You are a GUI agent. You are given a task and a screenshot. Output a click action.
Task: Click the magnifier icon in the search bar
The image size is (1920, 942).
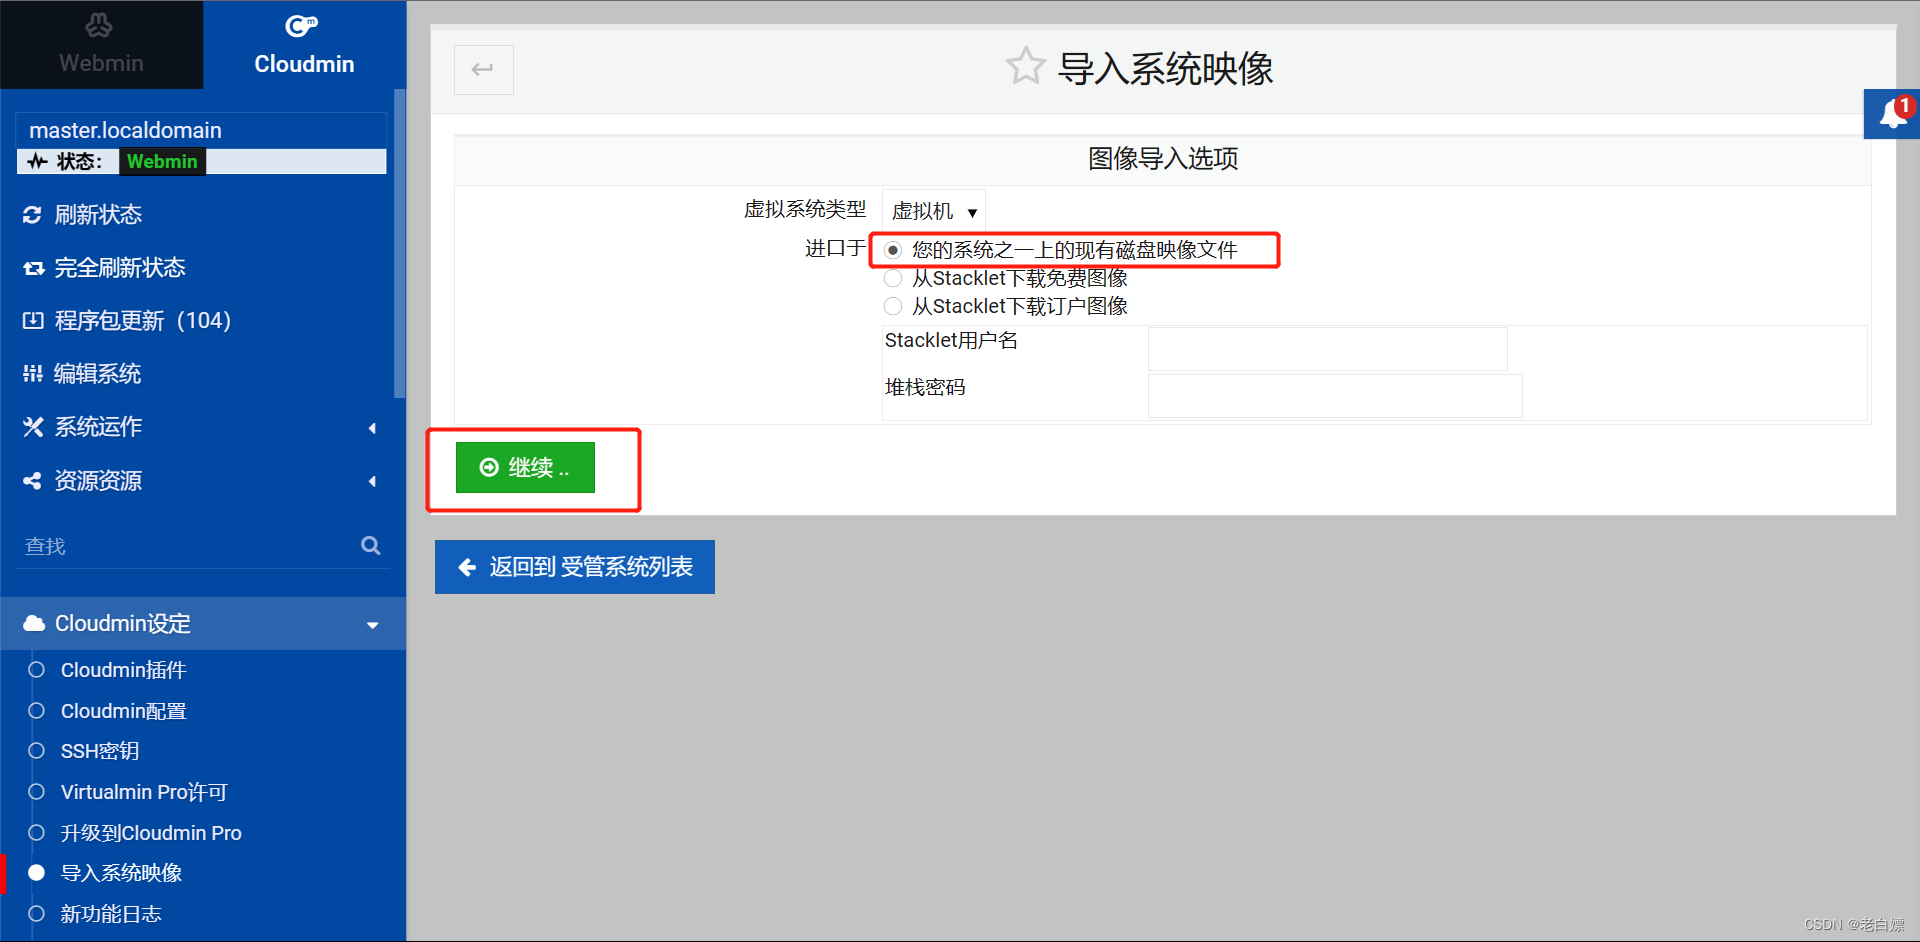click(370, 545)
